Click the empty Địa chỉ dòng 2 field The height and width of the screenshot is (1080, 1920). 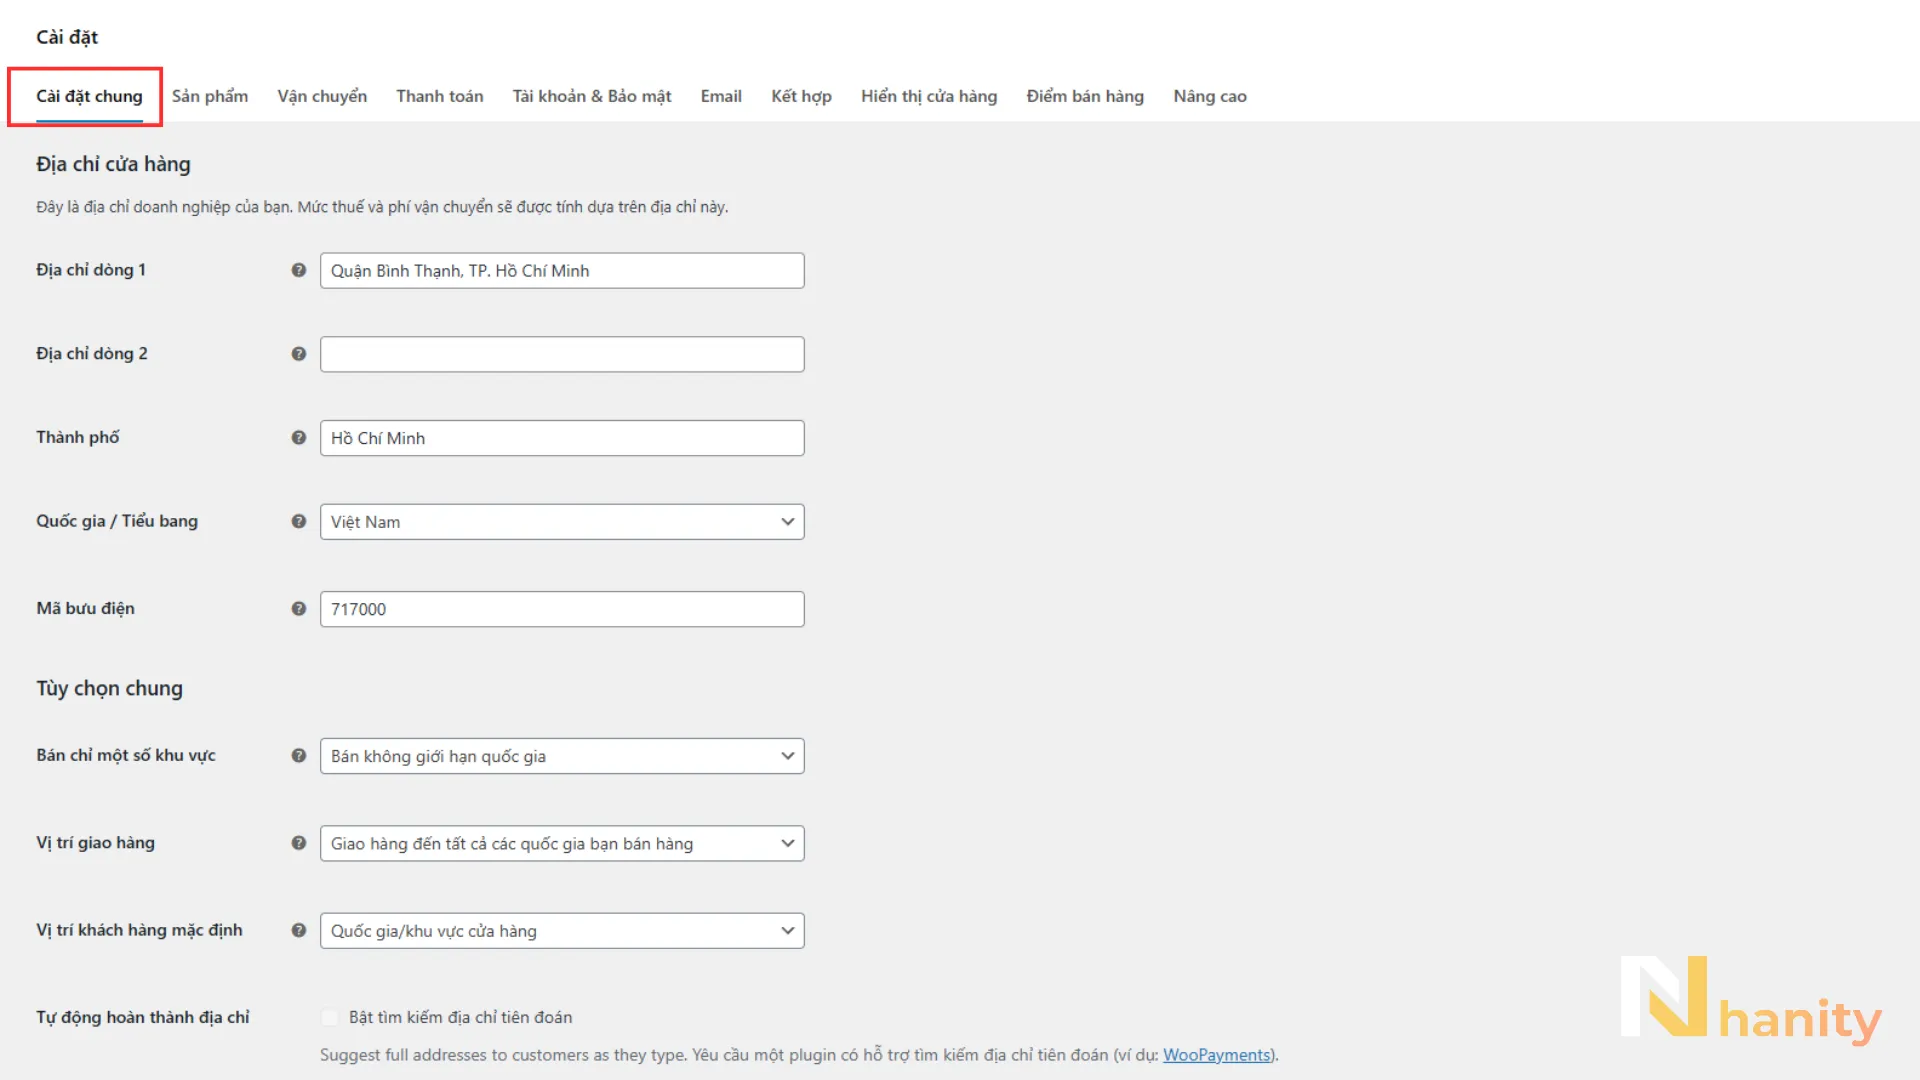pyautogui.click(x=562, y=354)
